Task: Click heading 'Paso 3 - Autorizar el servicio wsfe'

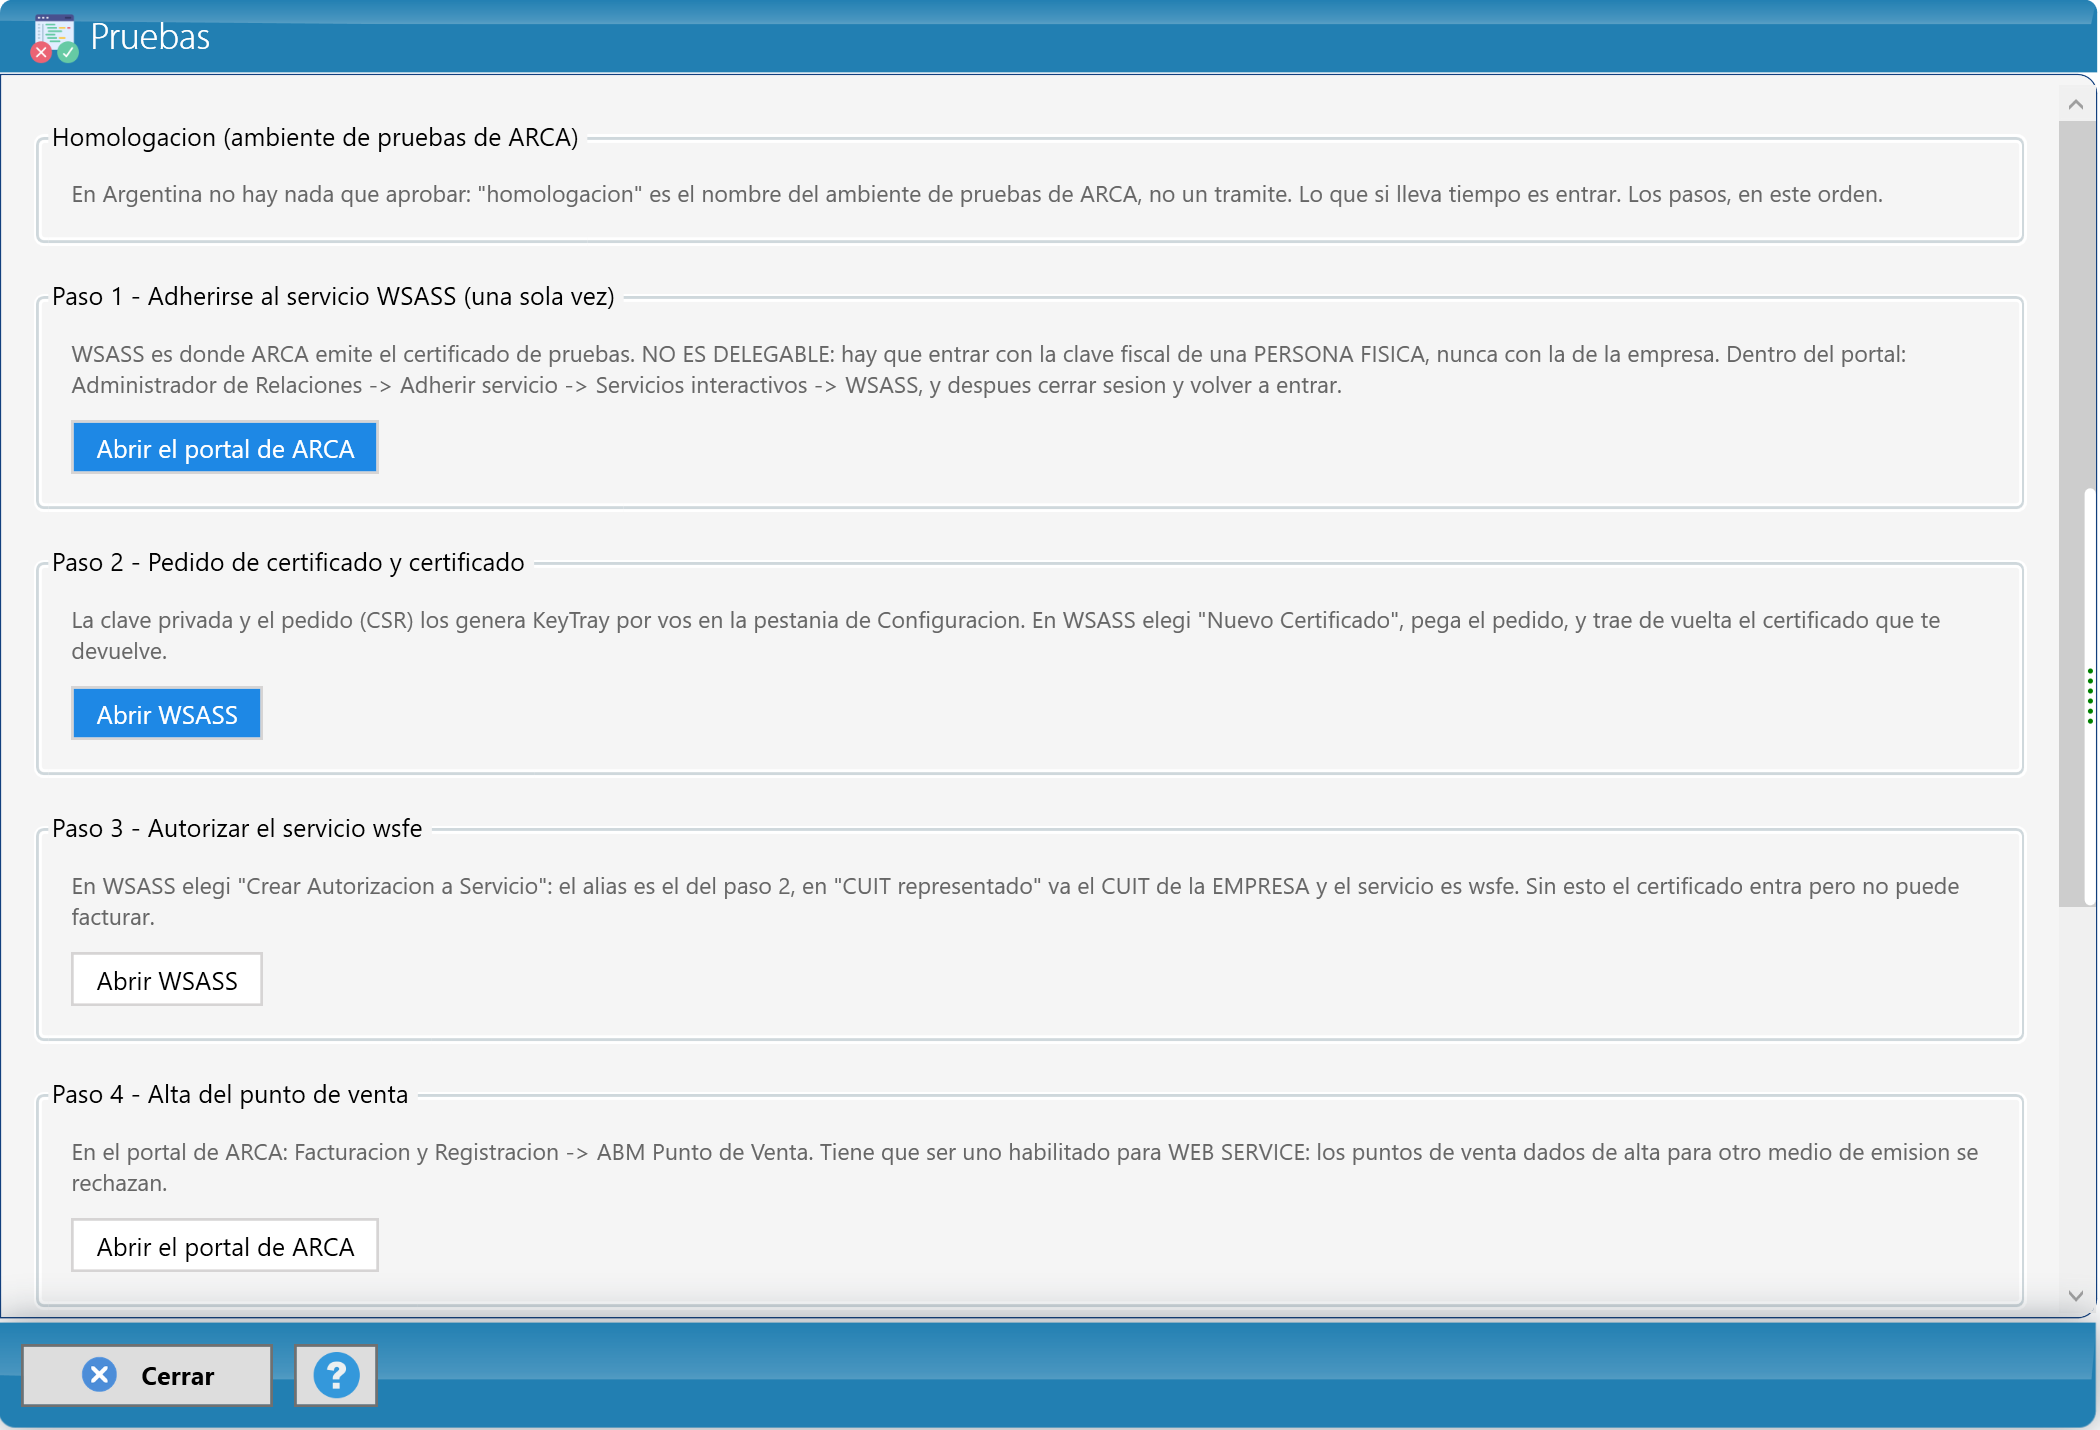Action: [x=237, y=828]
